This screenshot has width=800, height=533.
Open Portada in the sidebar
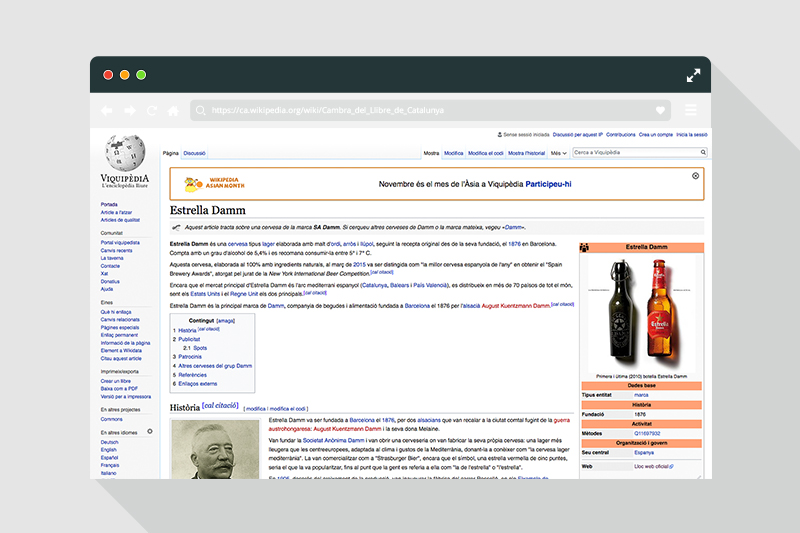(x=109, y=205)
